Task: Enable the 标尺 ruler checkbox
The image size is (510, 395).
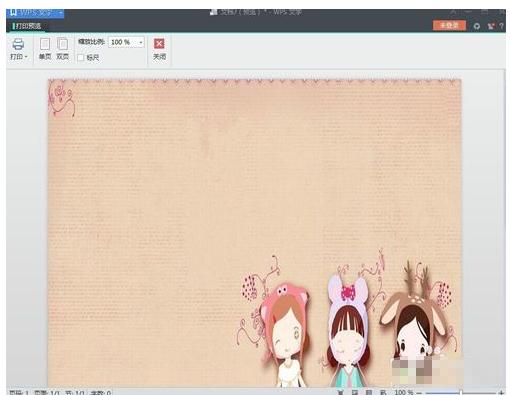Action: point(81,58)
